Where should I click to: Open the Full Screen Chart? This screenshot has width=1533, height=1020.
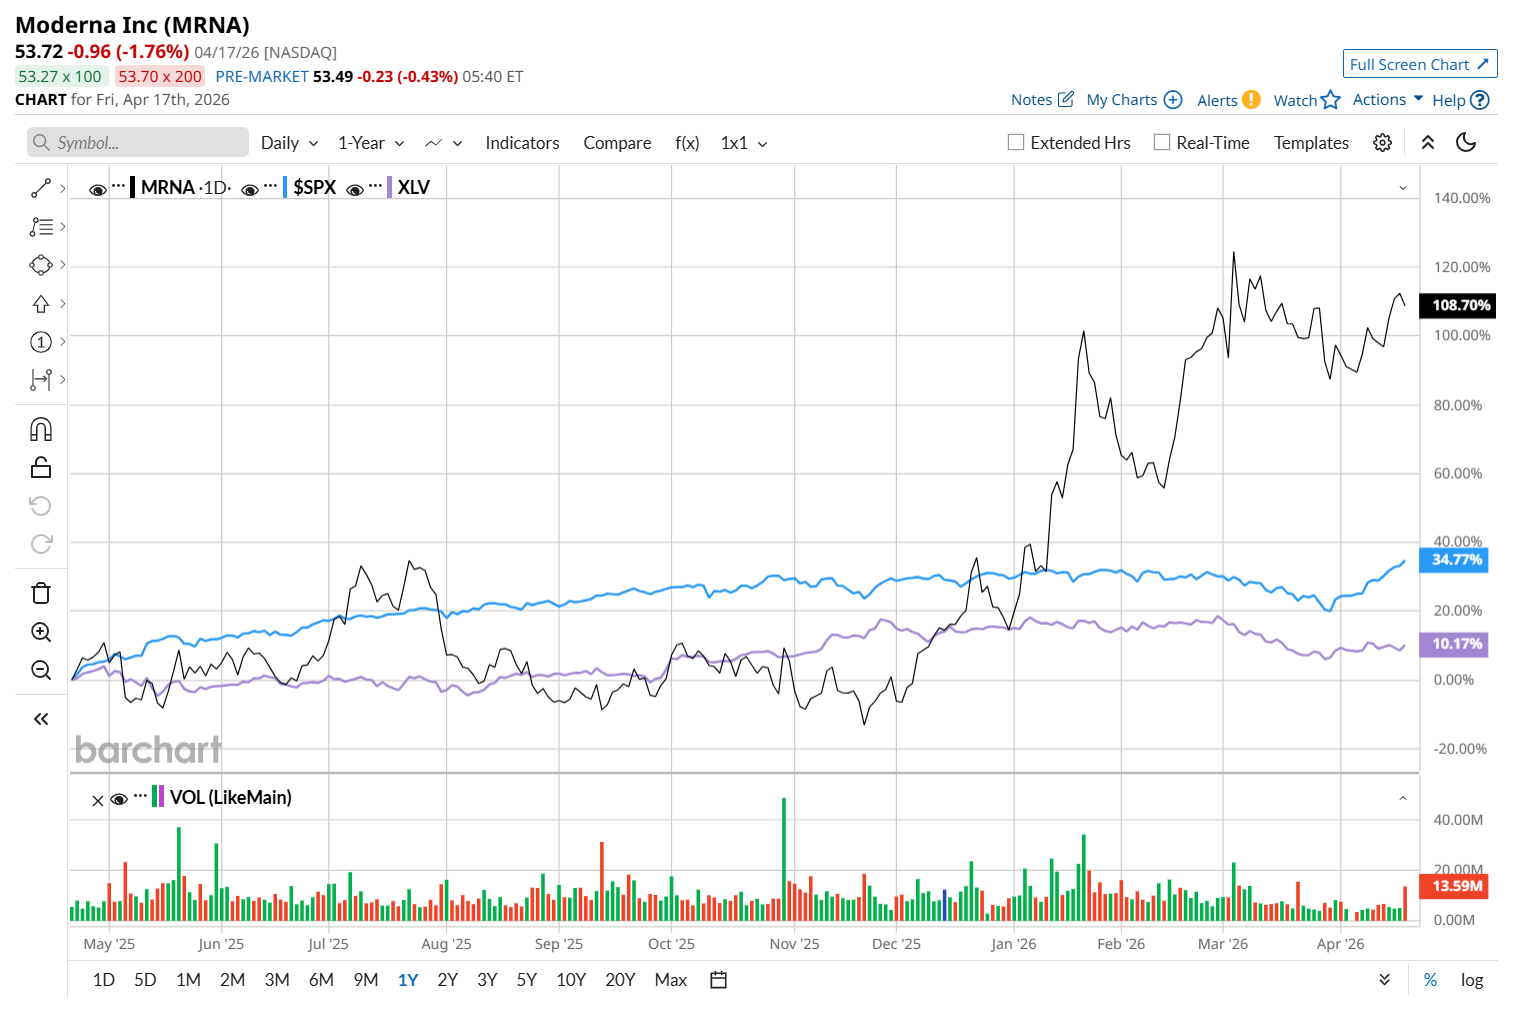(1420, 64)
